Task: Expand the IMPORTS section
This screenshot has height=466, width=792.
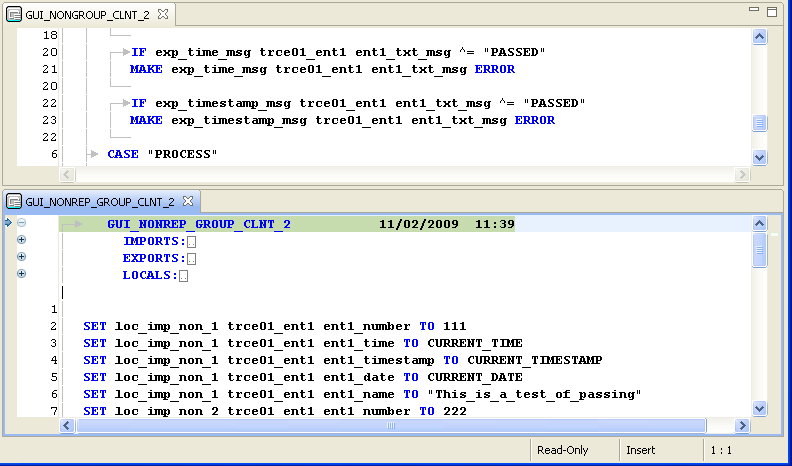Action: pyautogui.click(x=21, y=240)
